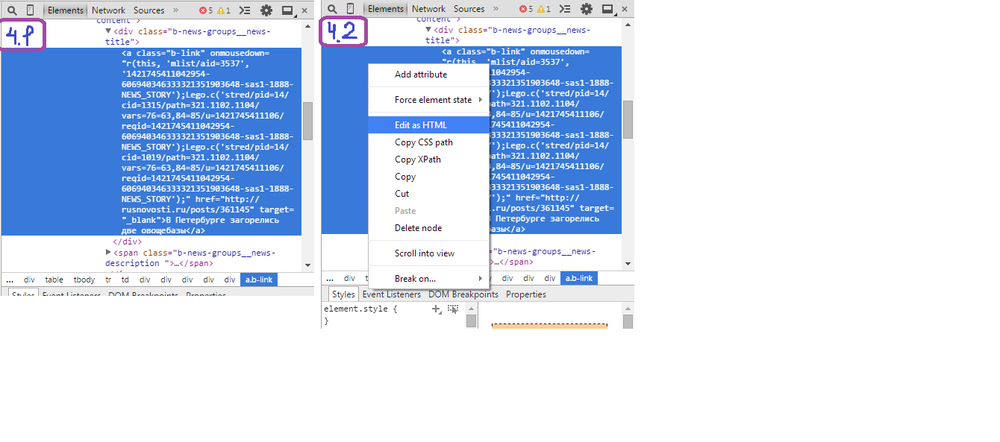This screenshot has height=442, width=1000.
Task: Click the vertical scrollbar thumb in the left Elements panel
Action: click(308, 120)
